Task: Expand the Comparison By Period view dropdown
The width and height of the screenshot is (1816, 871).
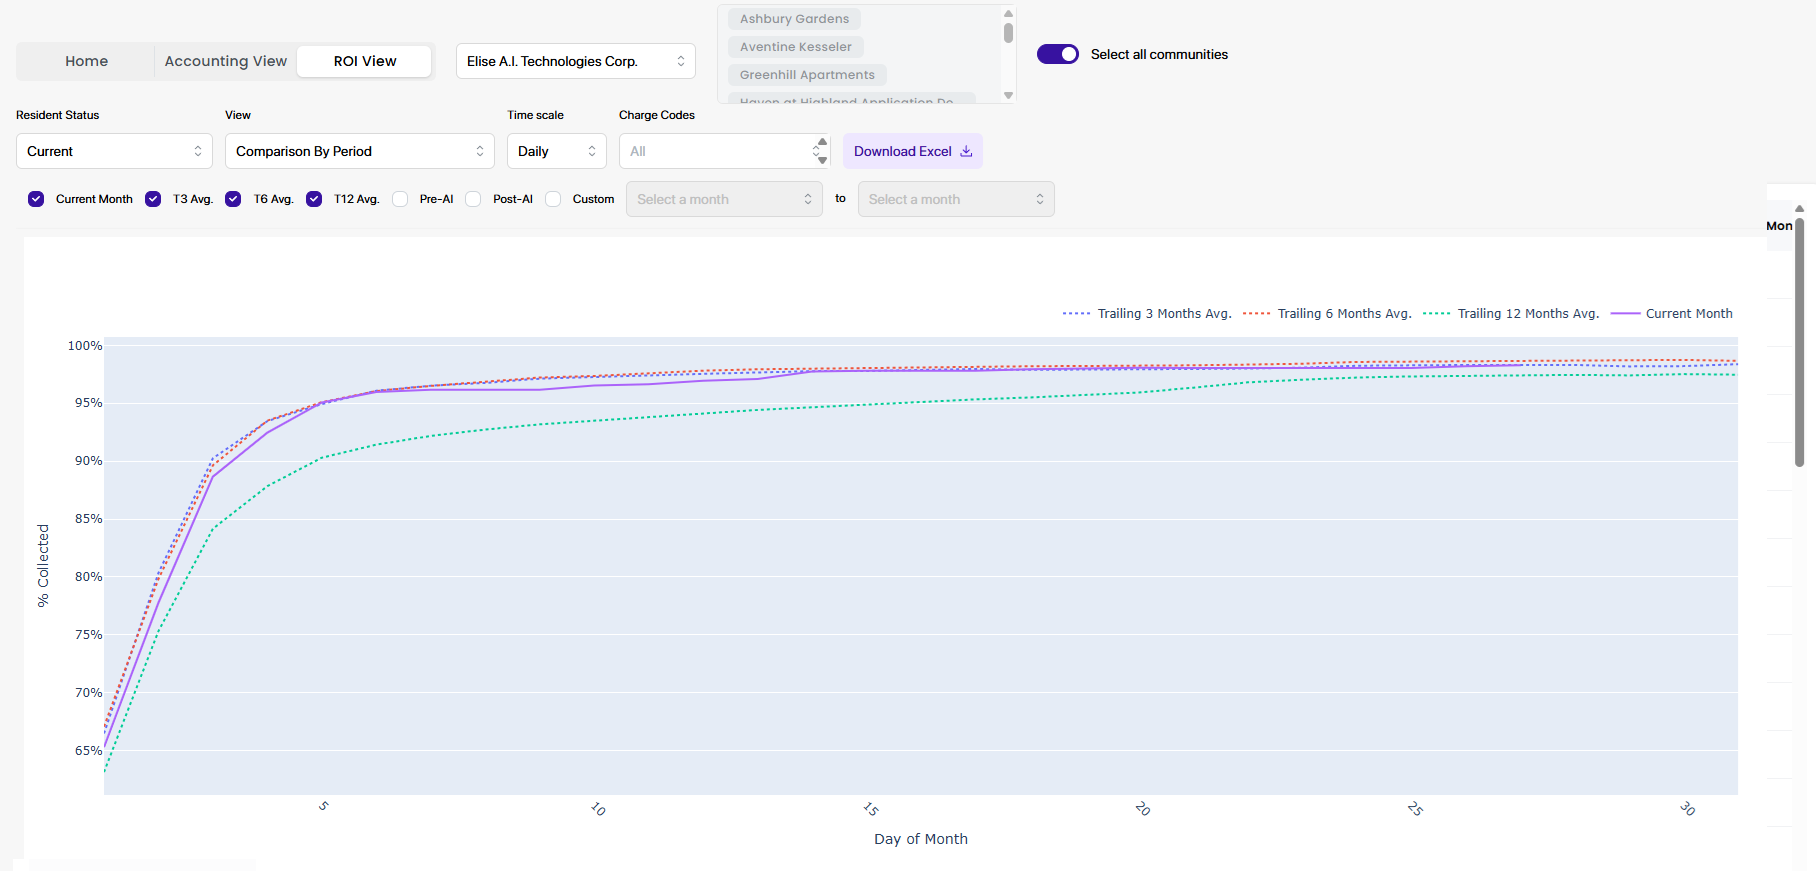Action: (360, 151)
